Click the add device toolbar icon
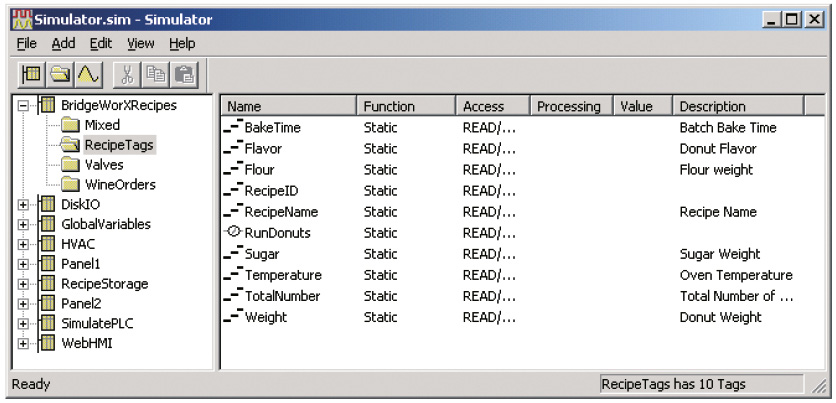This screenshot has width=836, height=403. 31,75
